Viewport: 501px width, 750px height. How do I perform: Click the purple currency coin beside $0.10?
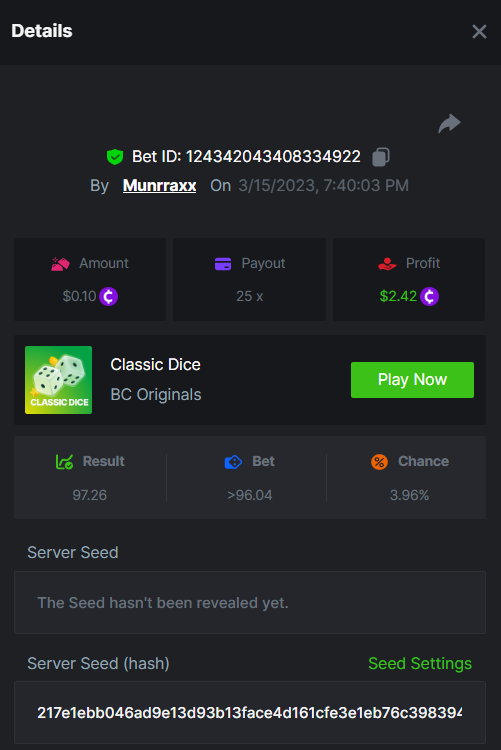(x=109, y=297)
